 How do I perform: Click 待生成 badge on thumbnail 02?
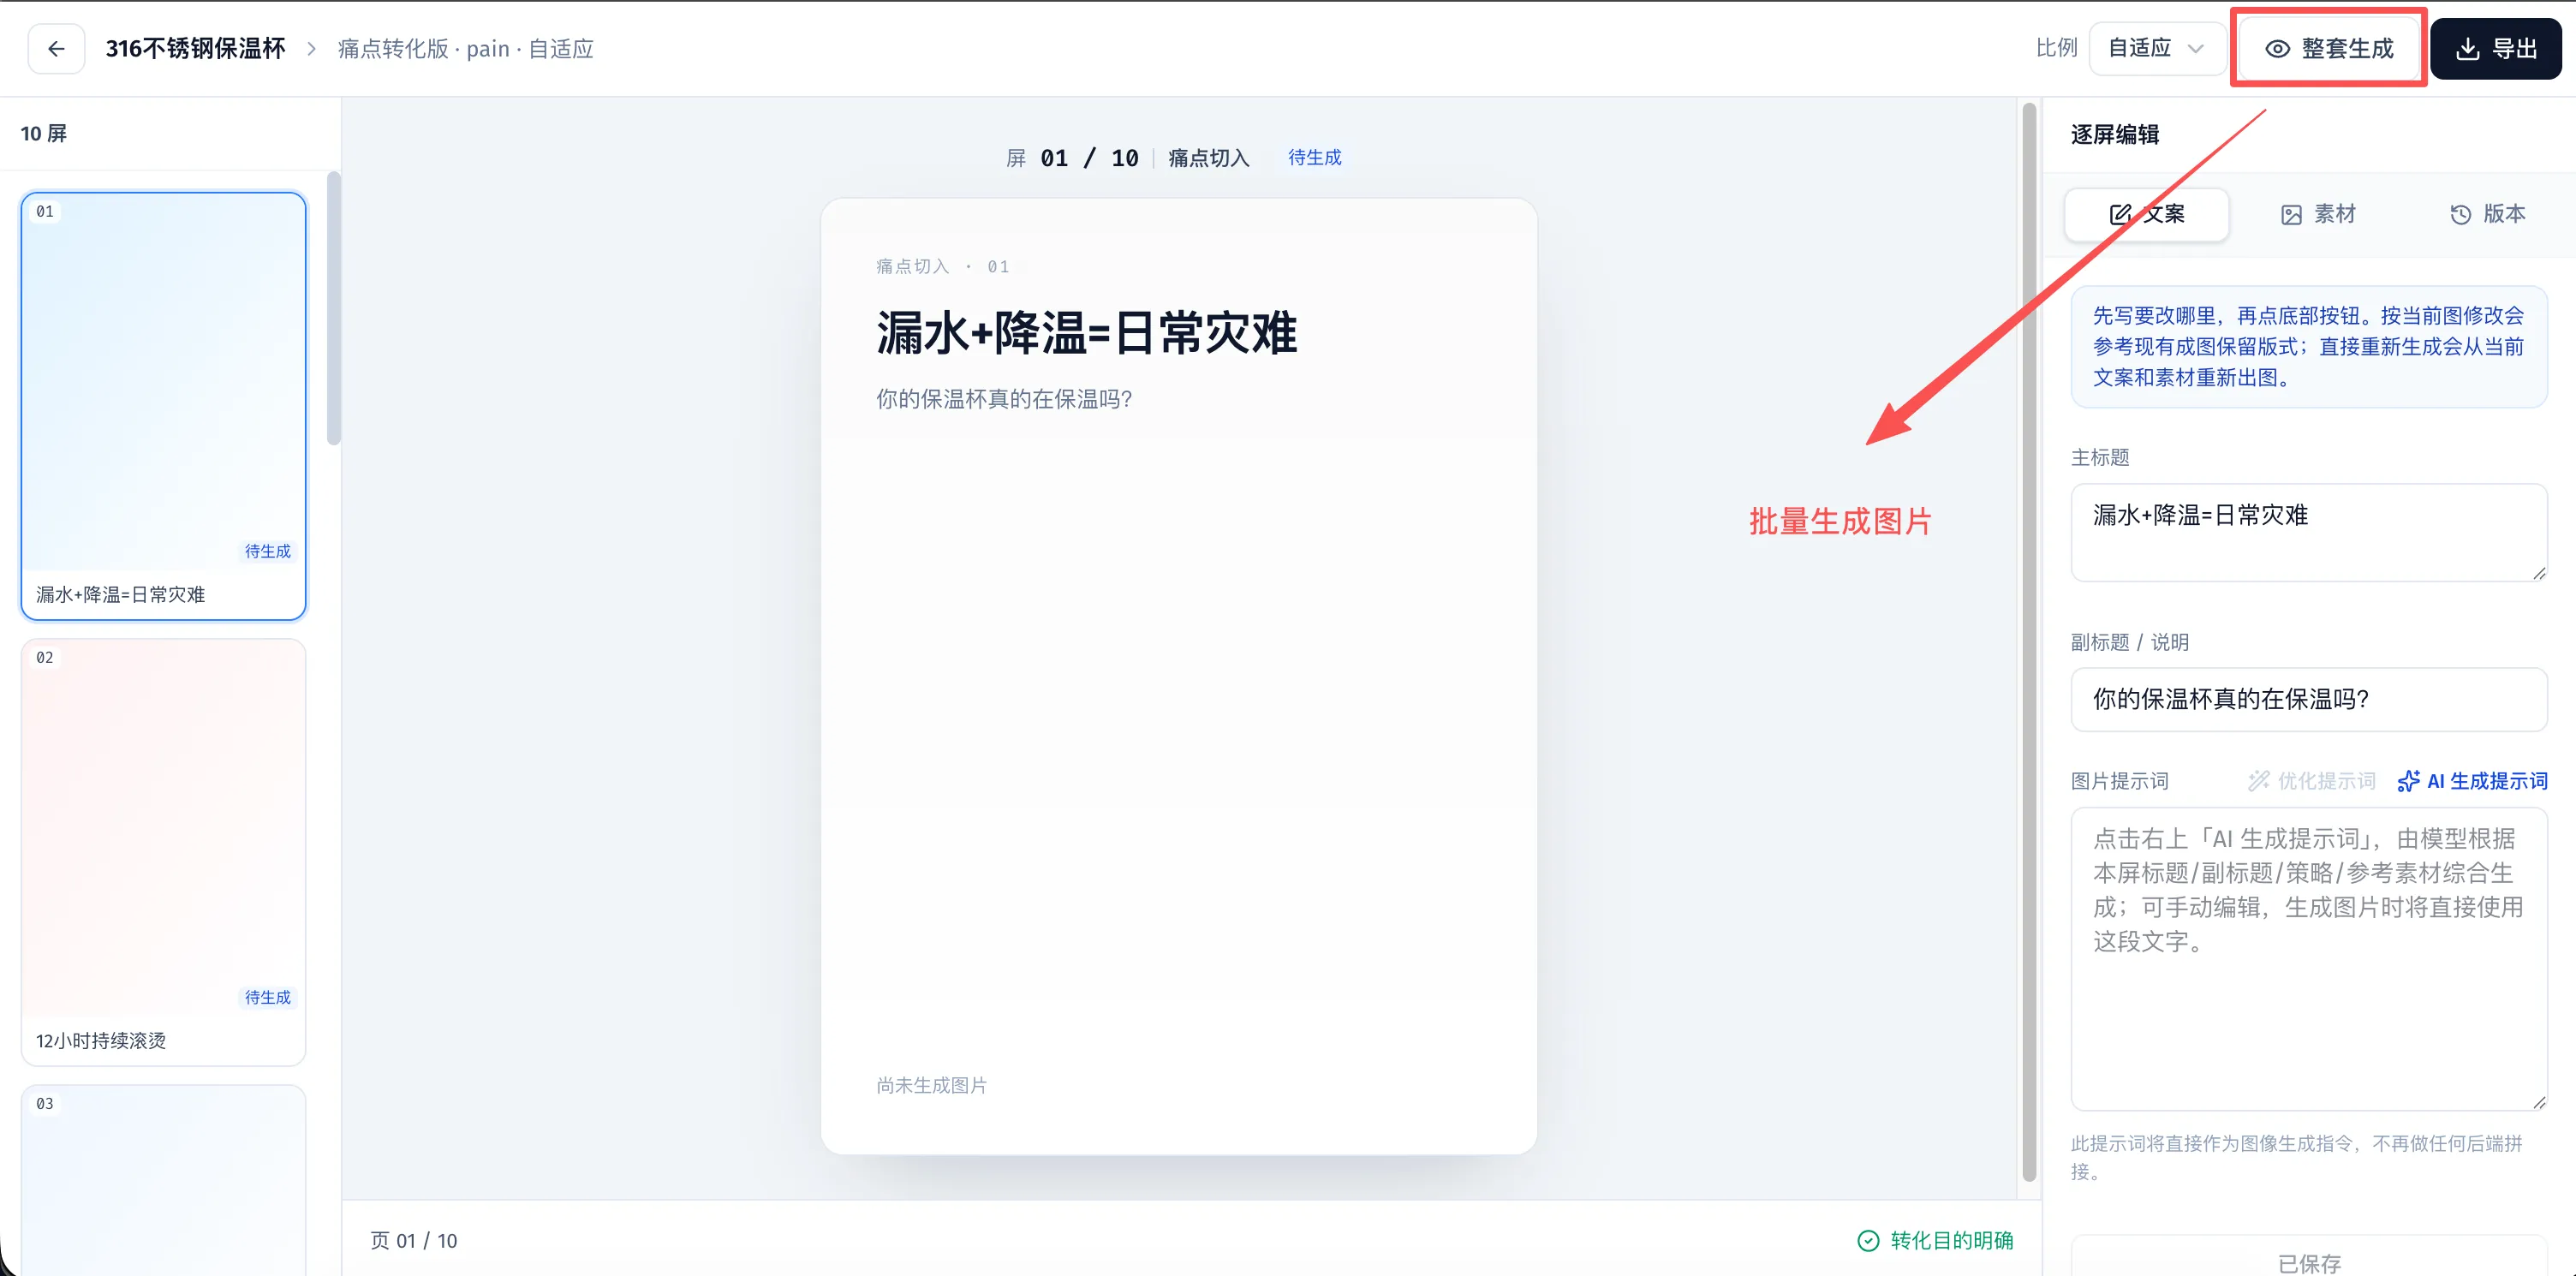click(267, 997)
